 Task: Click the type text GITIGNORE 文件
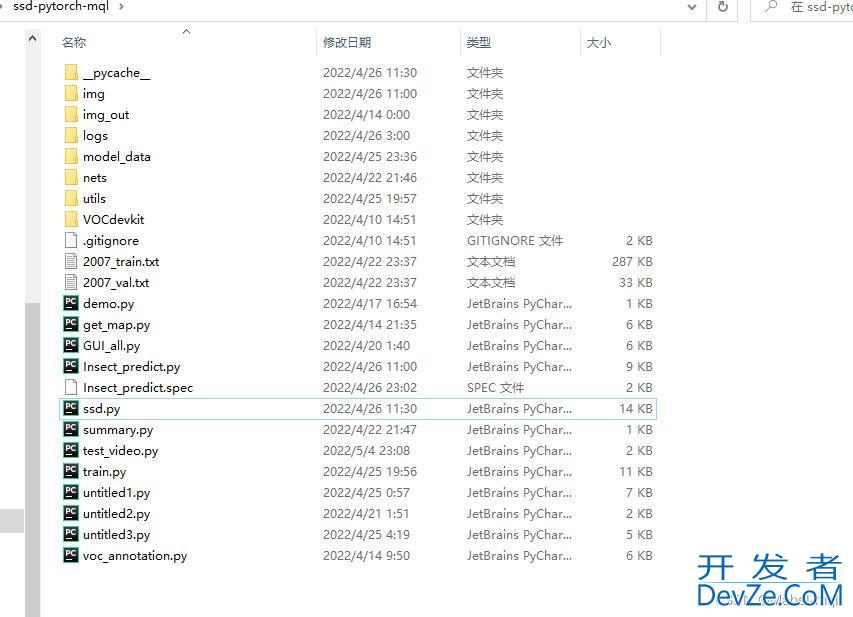[x=515, y=240]
